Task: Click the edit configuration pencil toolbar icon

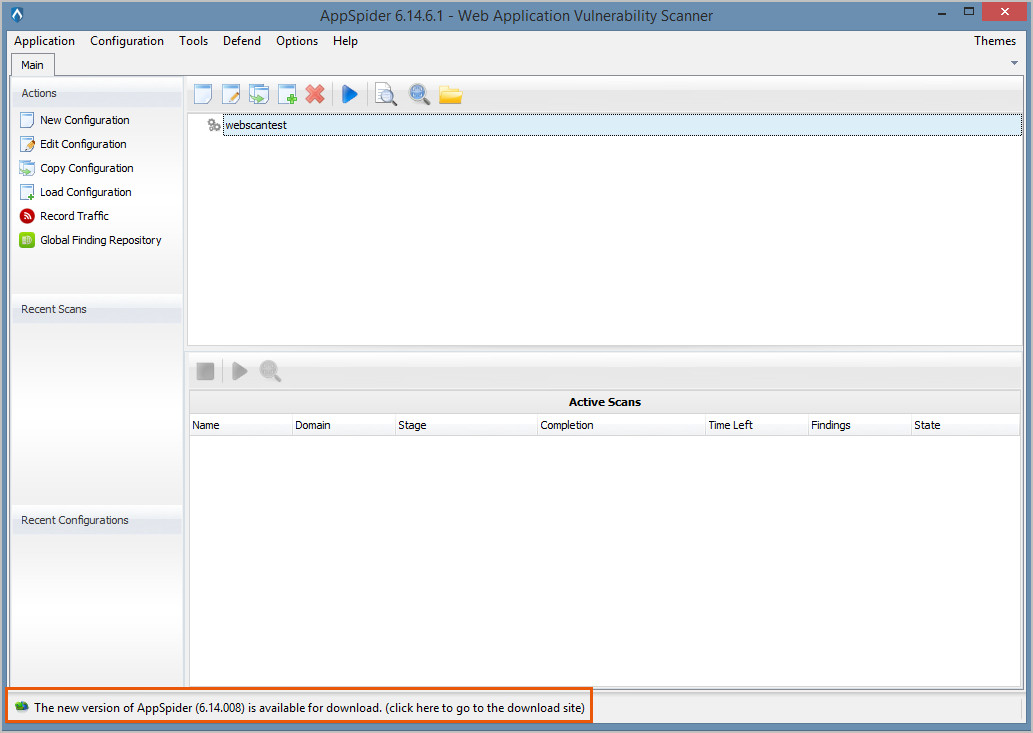Action: [231, 94]
